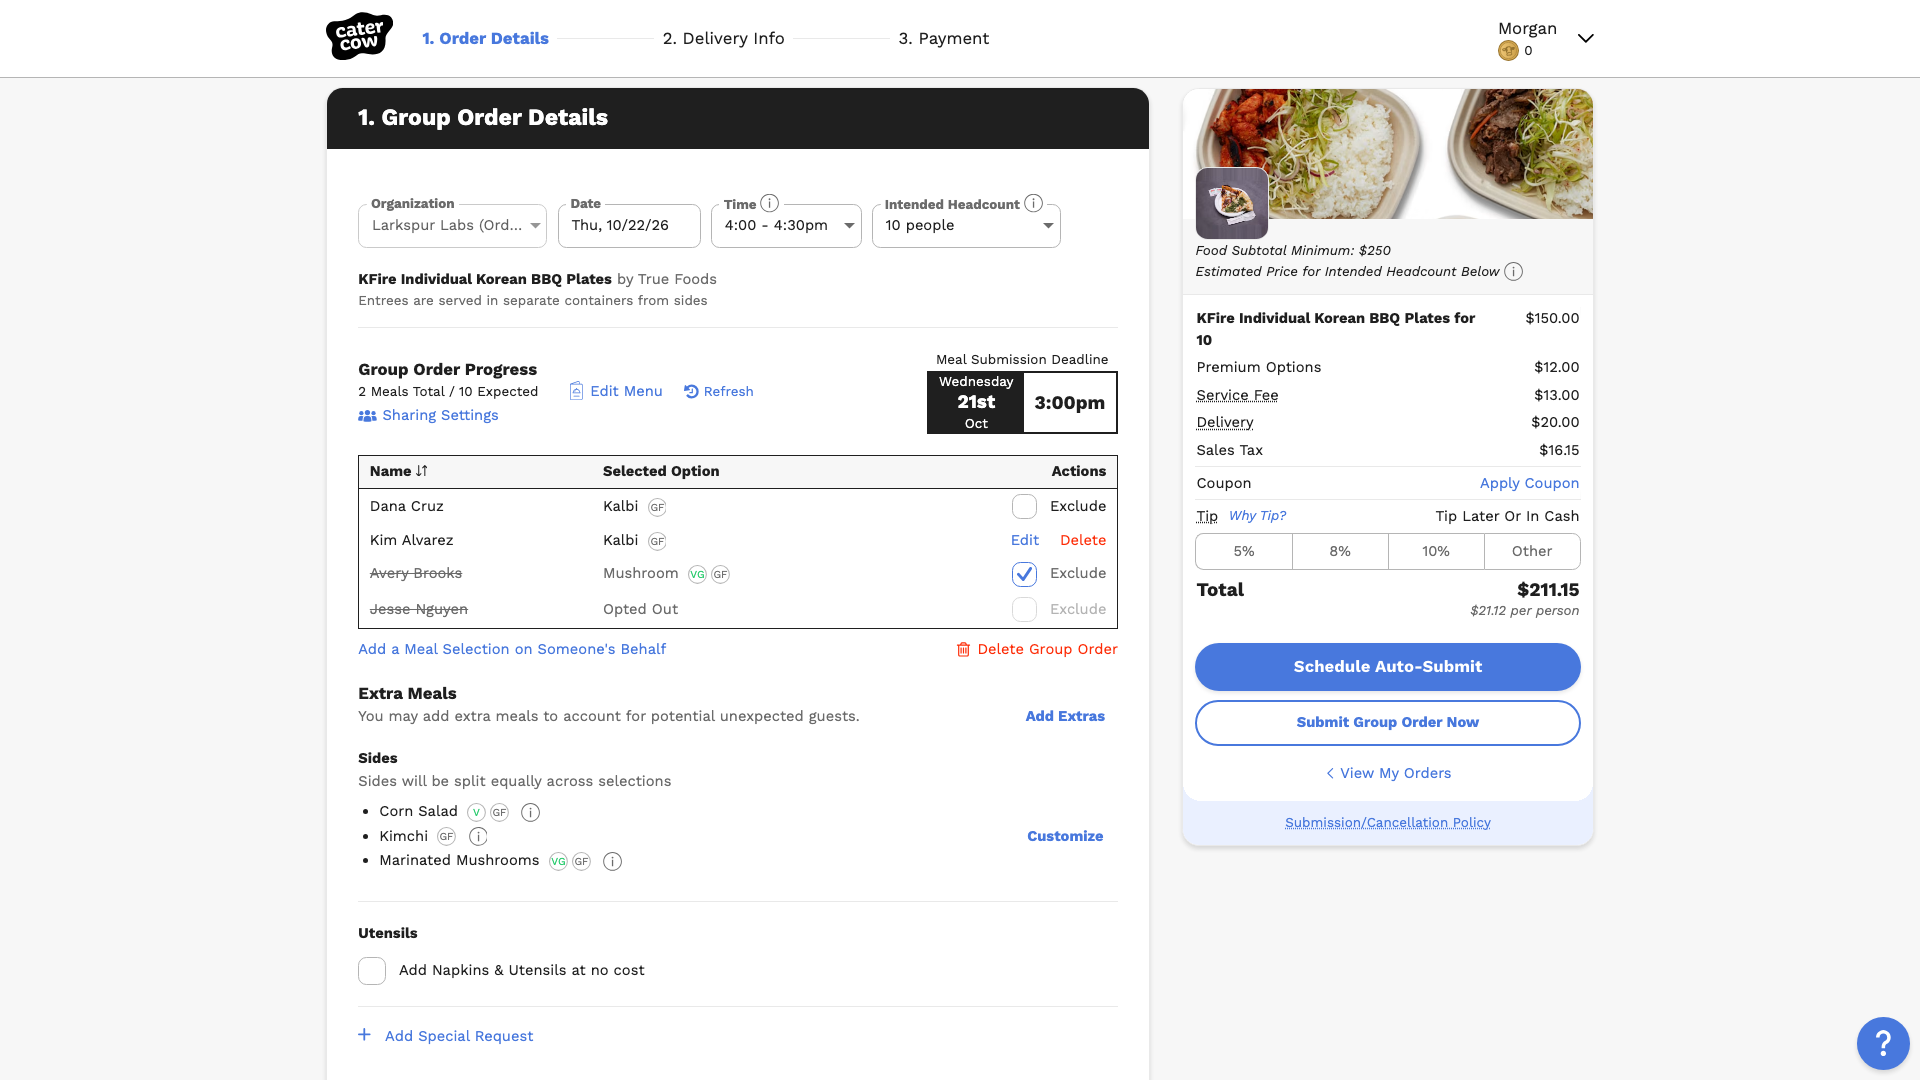Image resolution: width=1920 pixels, height=1080 pixels.
Task: Open the Organization dropdown
Action: click(452, 226)
